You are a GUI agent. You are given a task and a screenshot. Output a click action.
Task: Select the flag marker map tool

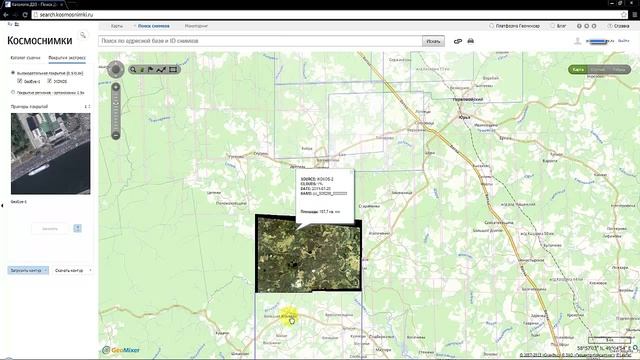pyautogui.click(x=151, y=70)
